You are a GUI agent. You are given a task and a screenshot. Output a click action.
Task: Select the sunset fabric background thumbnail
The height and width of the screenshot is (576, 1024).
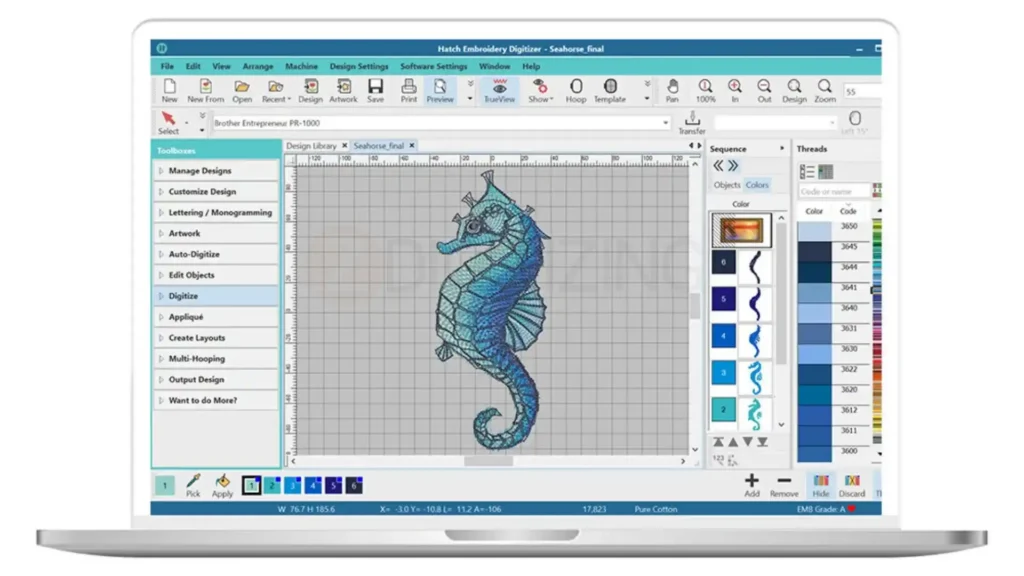741,230
